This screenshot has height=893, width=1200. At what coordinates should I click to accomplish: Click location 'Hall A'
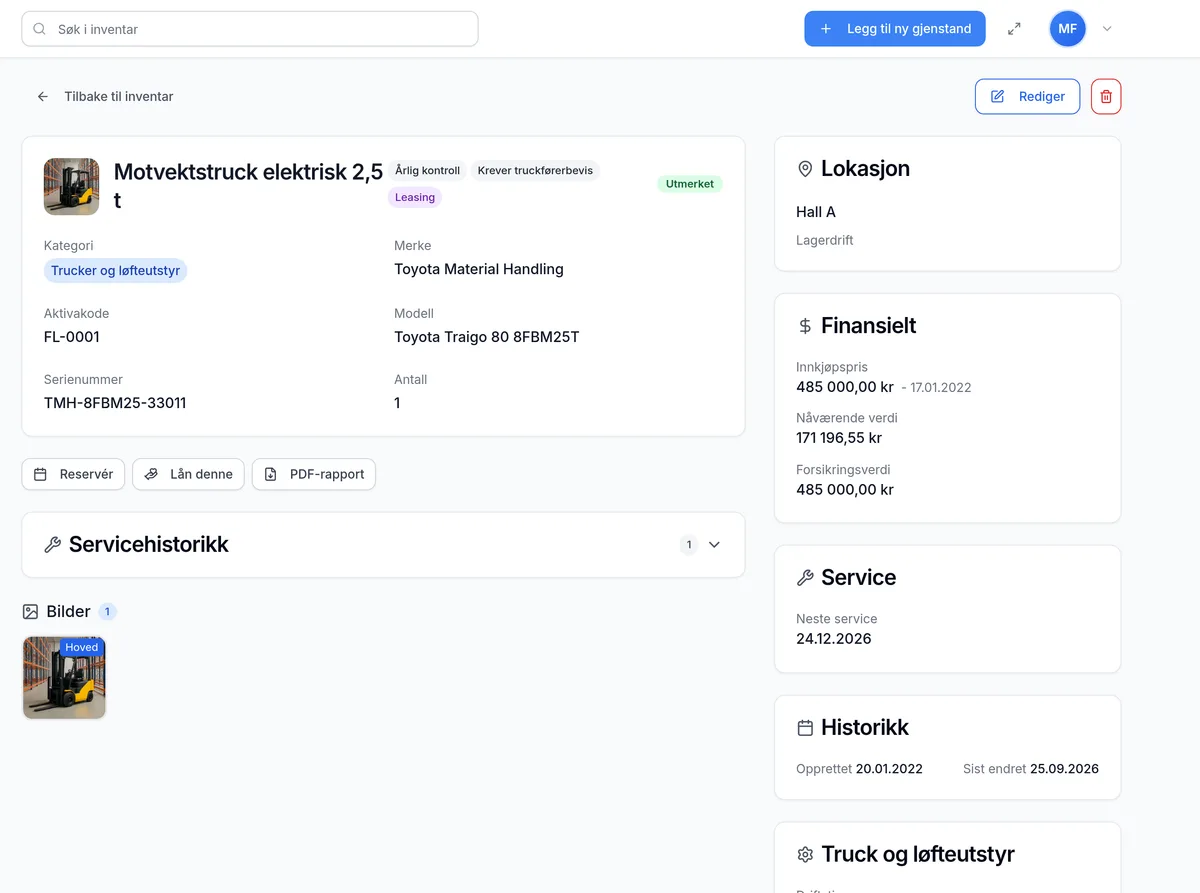click(x=816, y=212)
